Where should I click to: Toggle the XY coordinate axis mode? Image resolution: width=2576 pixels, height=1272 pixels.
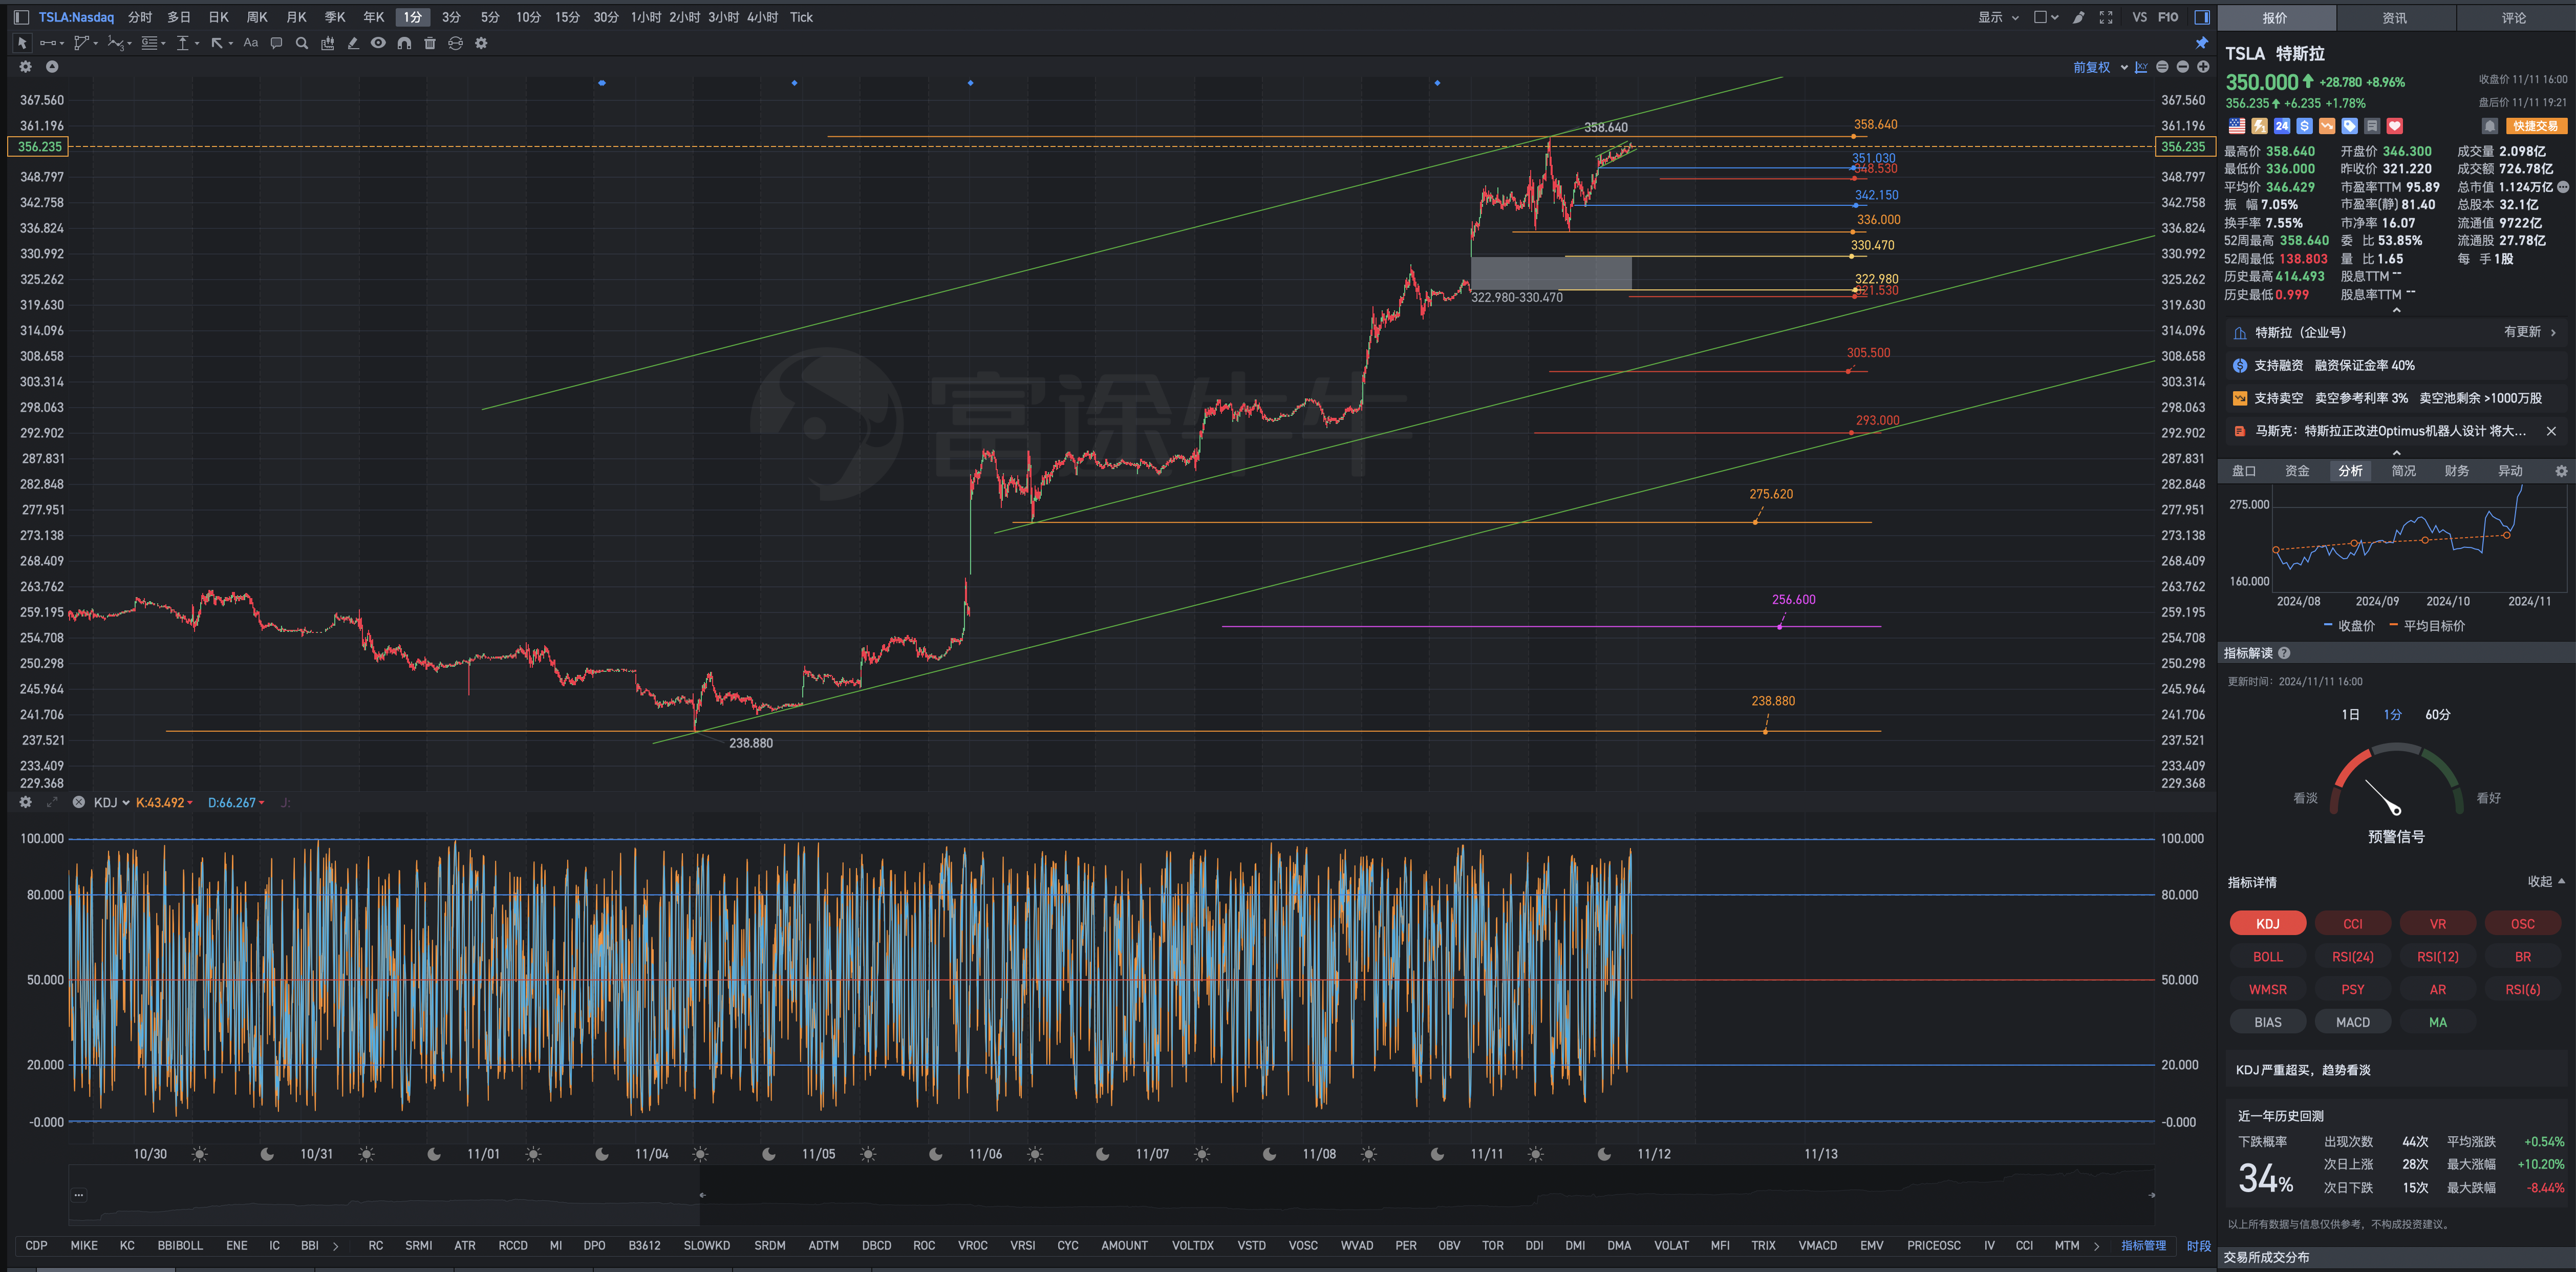tap(2141, 67)
